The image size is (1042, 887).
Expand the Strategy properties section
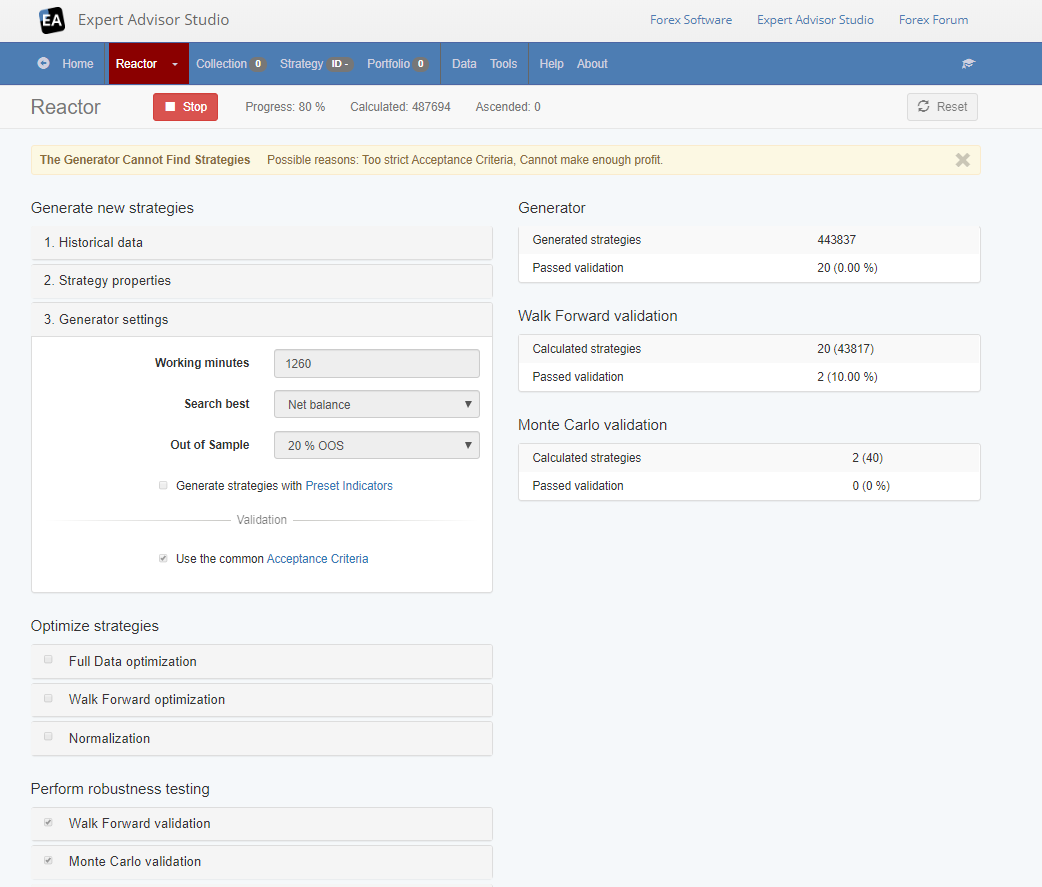click(262, 281)
